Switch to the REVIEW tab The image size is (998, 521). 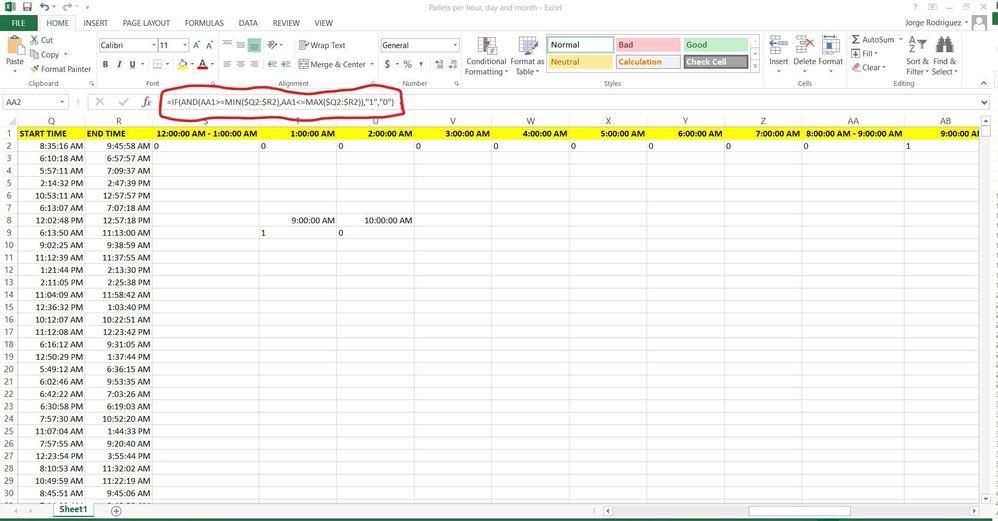(x=286, y=23)
